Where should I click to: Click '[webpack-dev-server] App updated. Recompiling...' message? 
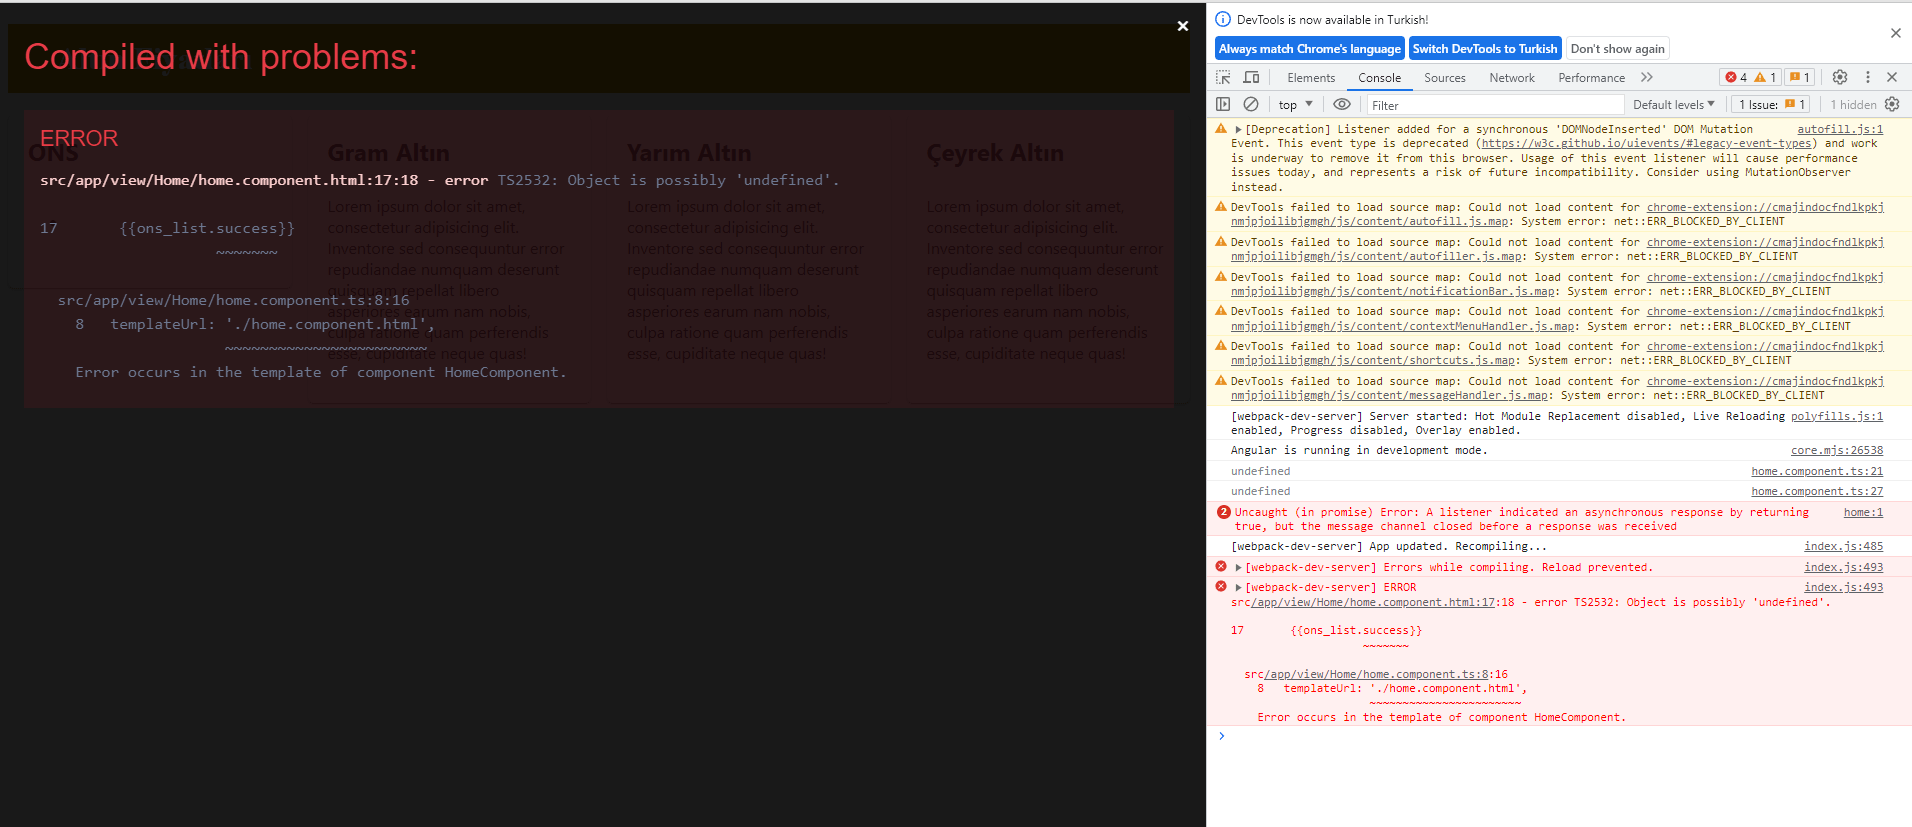click(1389, 546)
